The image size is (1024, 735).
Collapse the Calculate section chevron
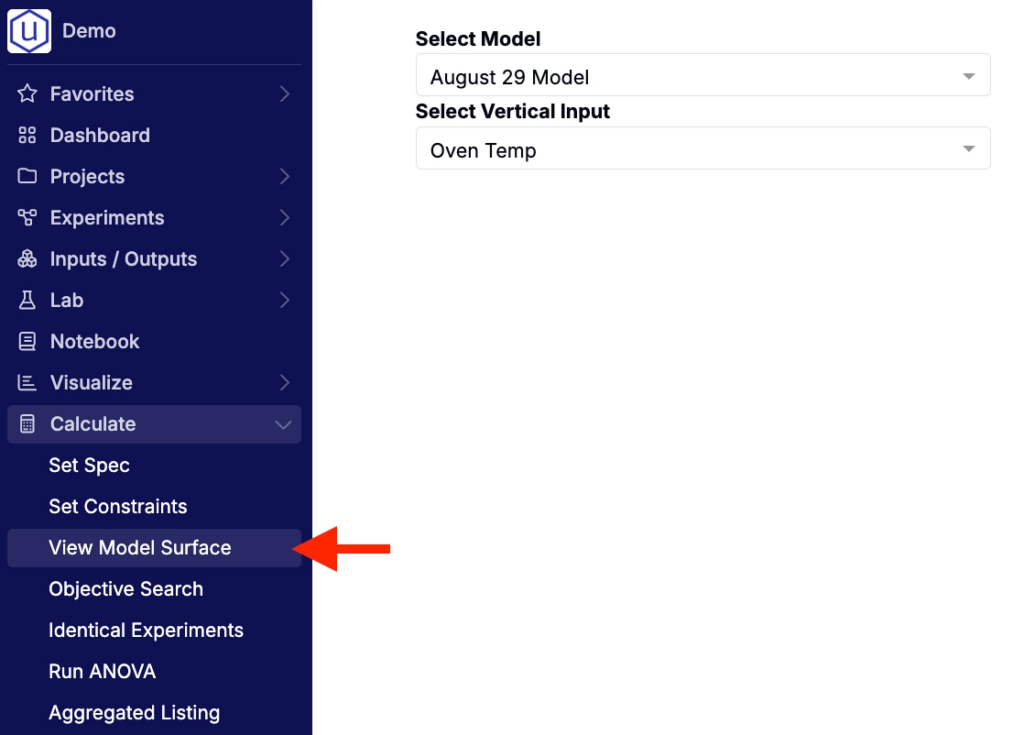[283, 425]
